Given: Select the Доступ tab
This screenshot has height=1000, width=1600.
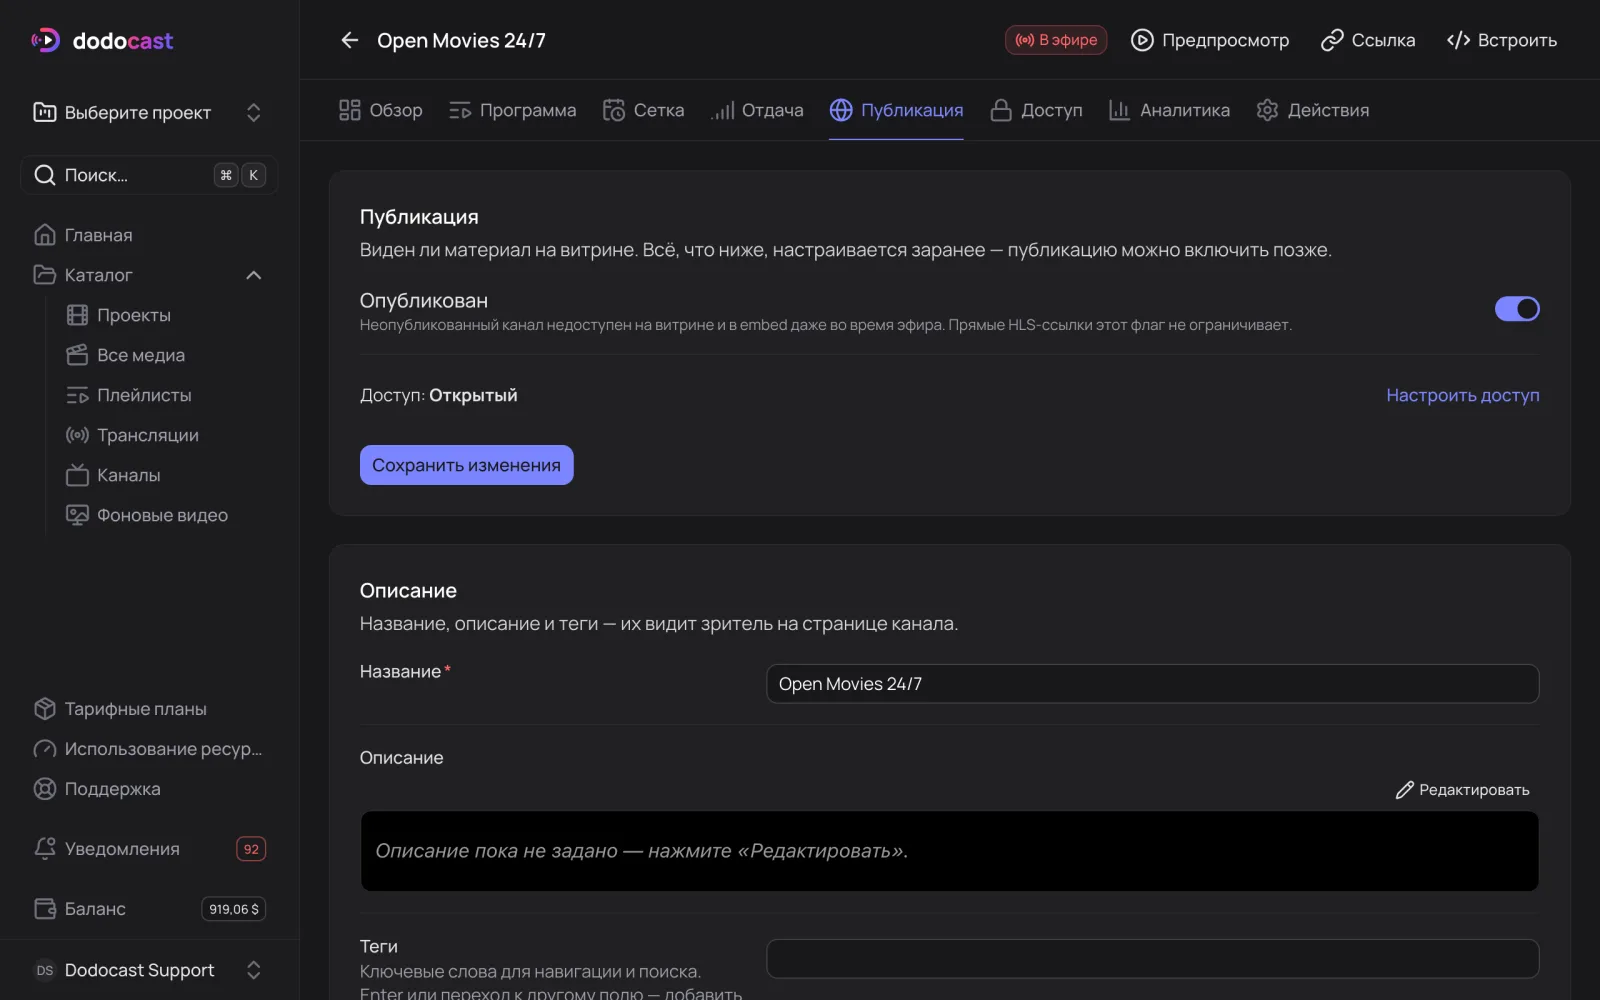Looking at the screenshot, I should coord(1037,110).
